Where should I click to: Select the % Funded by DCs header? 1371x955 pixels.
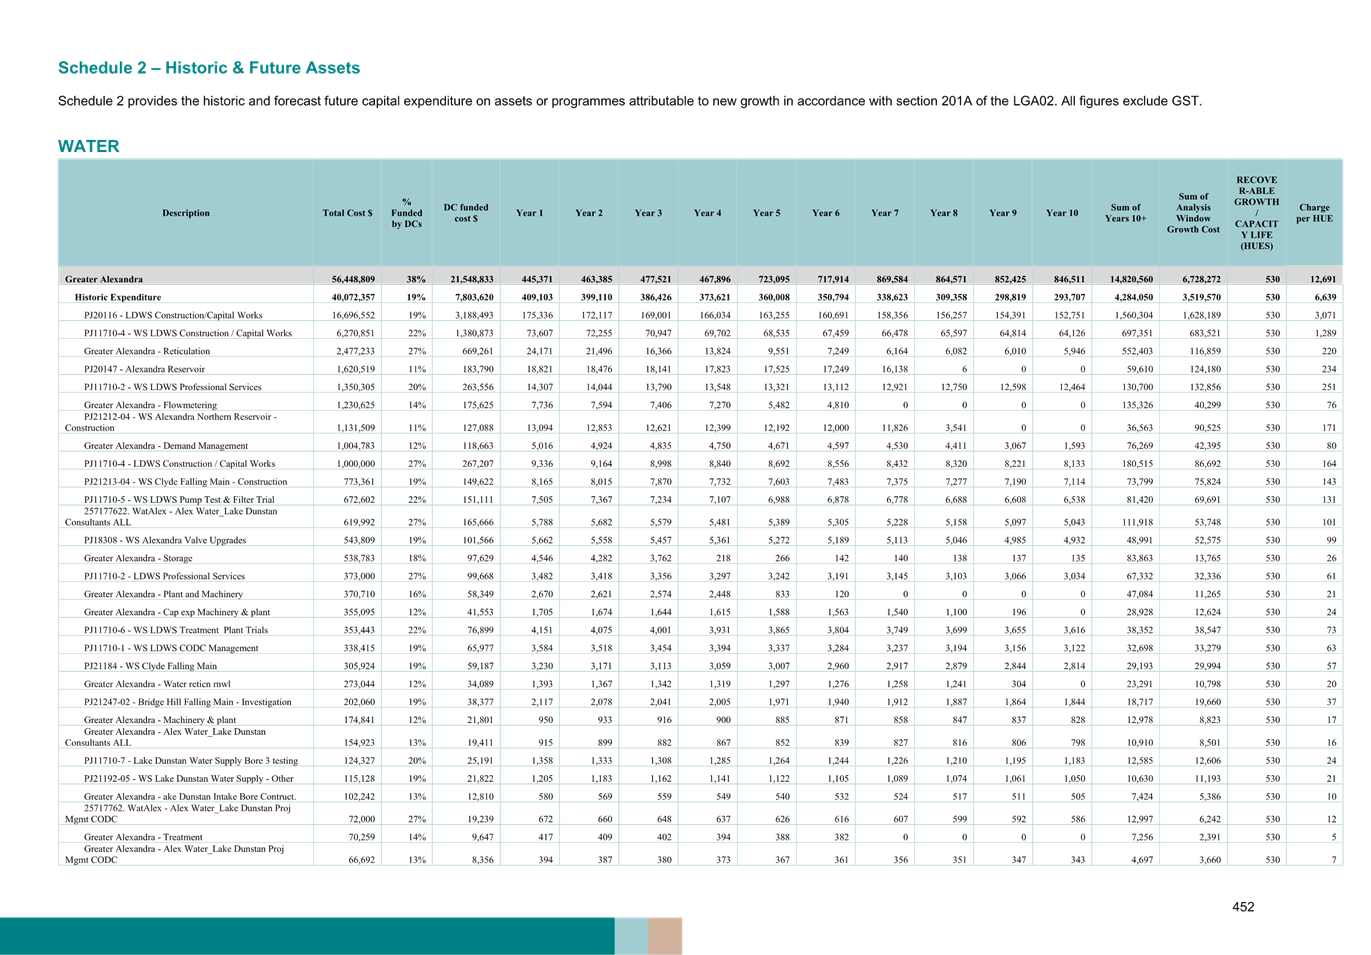(406, 213)
